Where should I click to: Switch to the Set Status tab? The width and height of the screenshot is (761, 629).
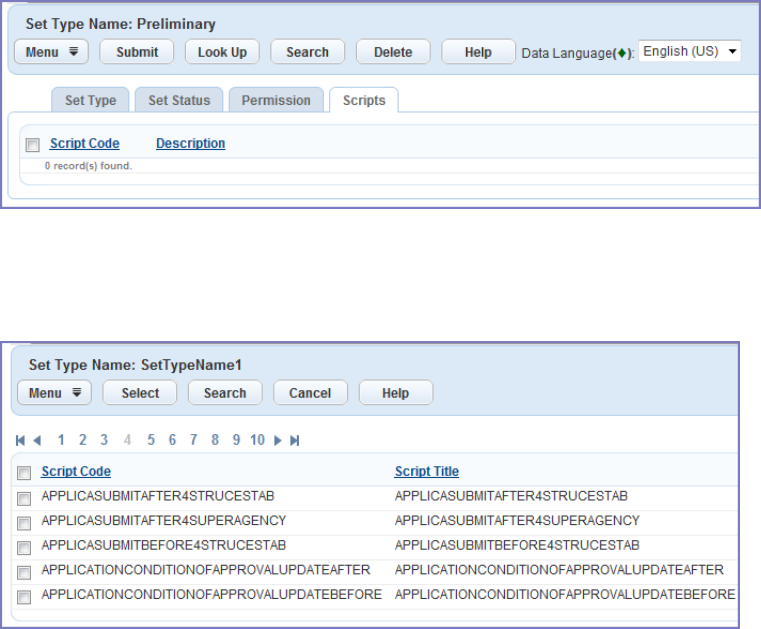point(179,100)
